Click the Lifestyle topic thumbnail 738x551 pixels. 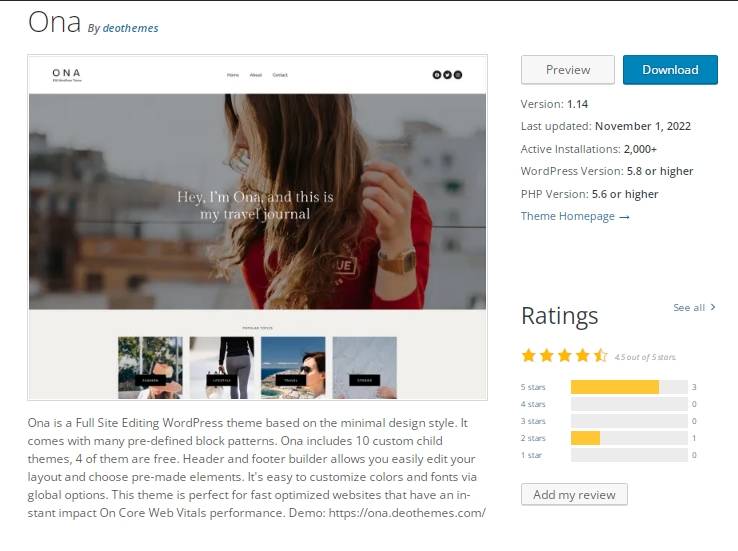pos(222,367)
